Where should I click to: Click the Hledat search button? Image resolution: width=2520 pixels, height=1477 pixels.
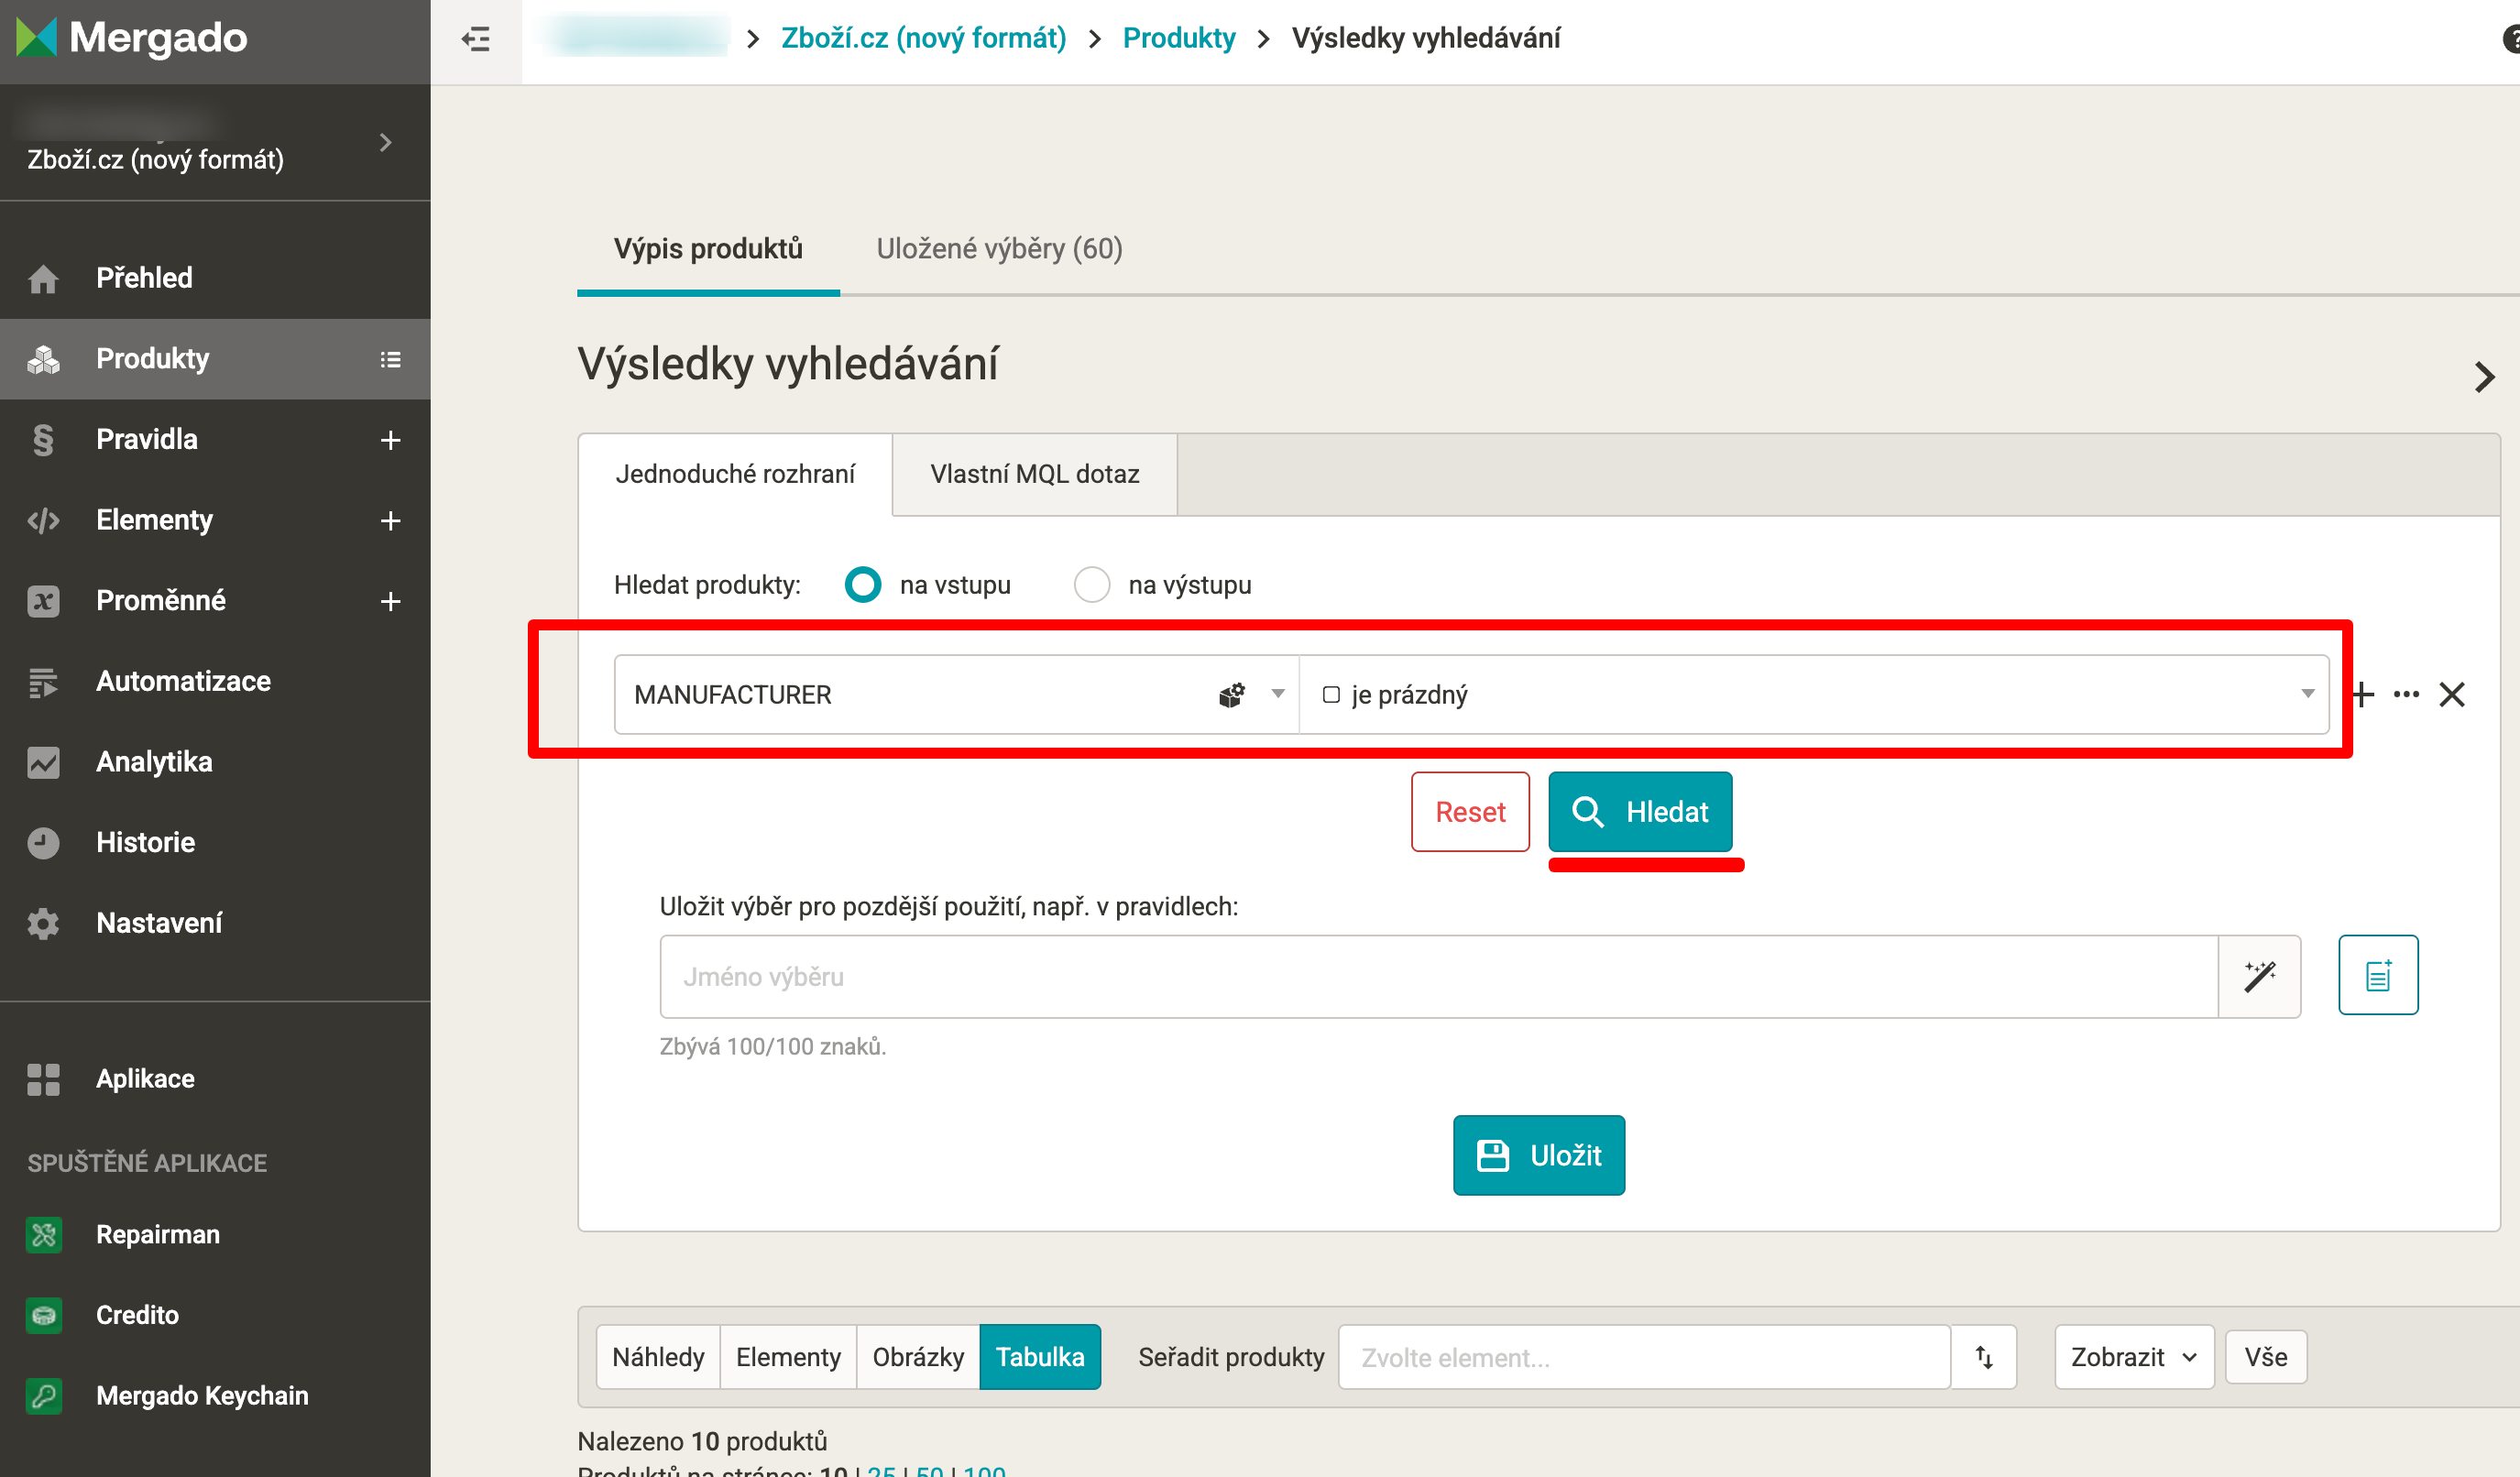(1640, 811)
